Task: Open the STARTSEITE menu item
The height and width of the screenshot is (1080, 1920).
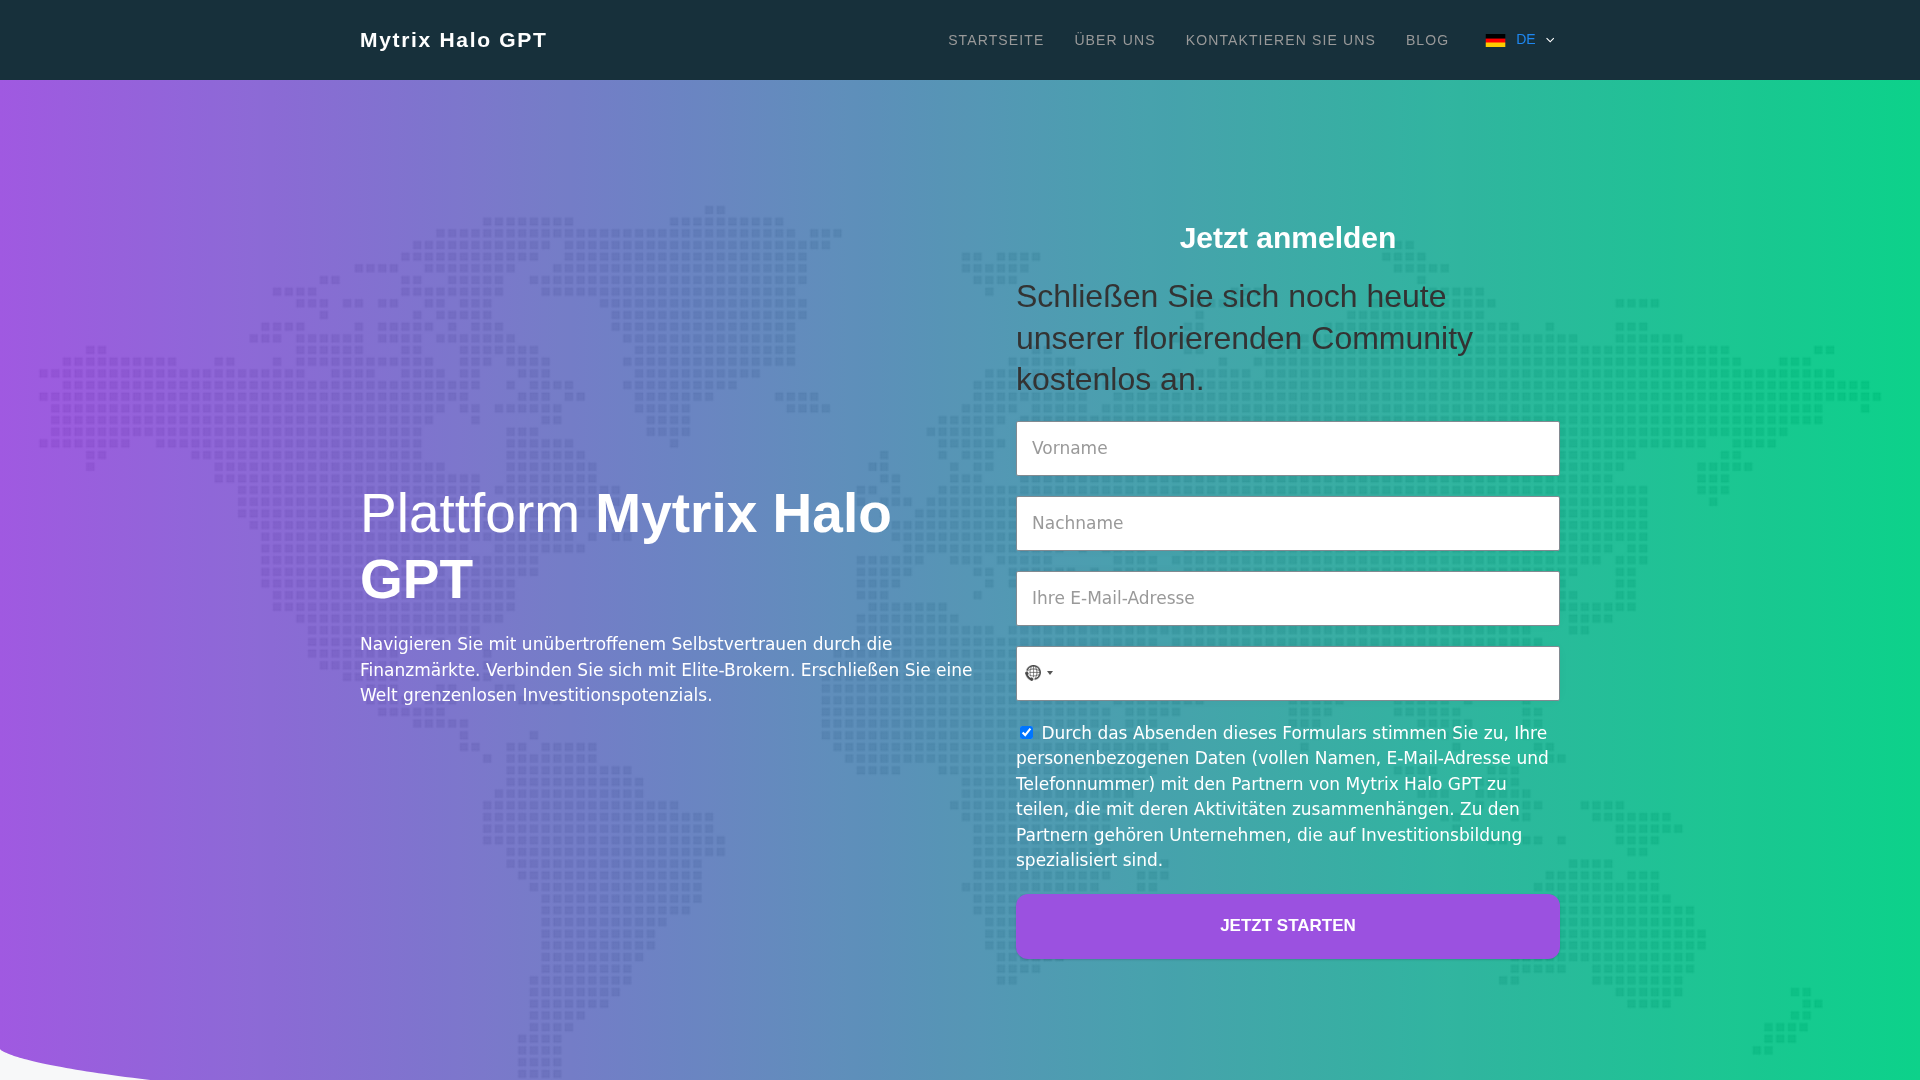Action: point(996,40)
